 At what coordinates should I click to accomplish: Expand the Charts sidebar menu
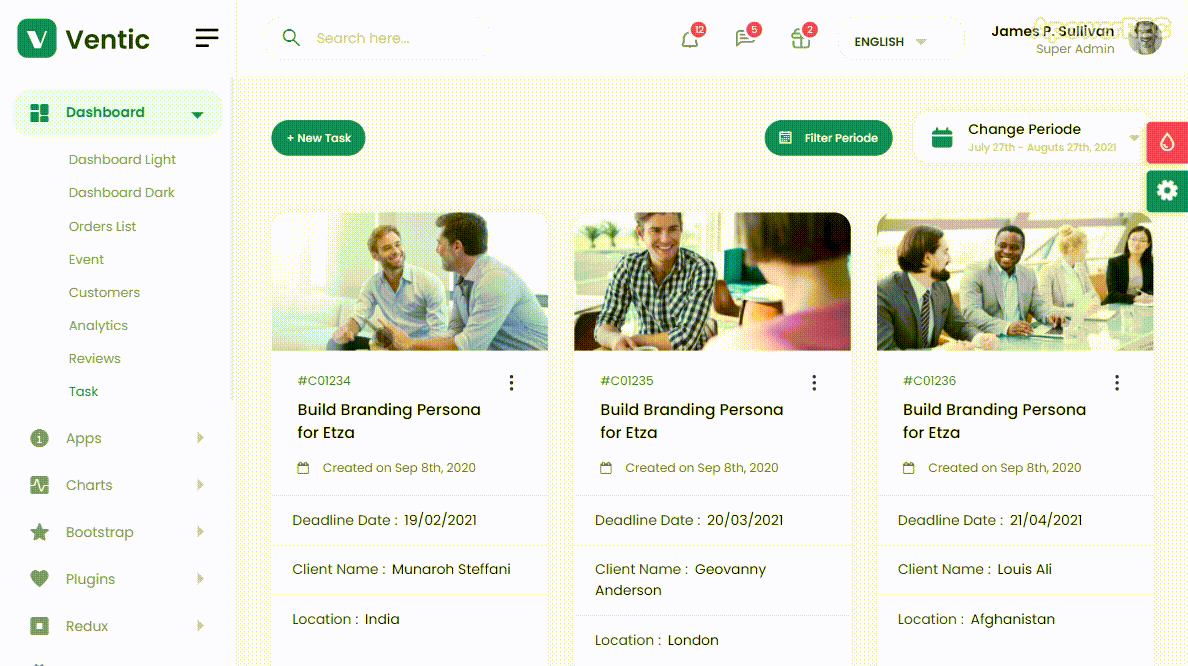point(117,485)
